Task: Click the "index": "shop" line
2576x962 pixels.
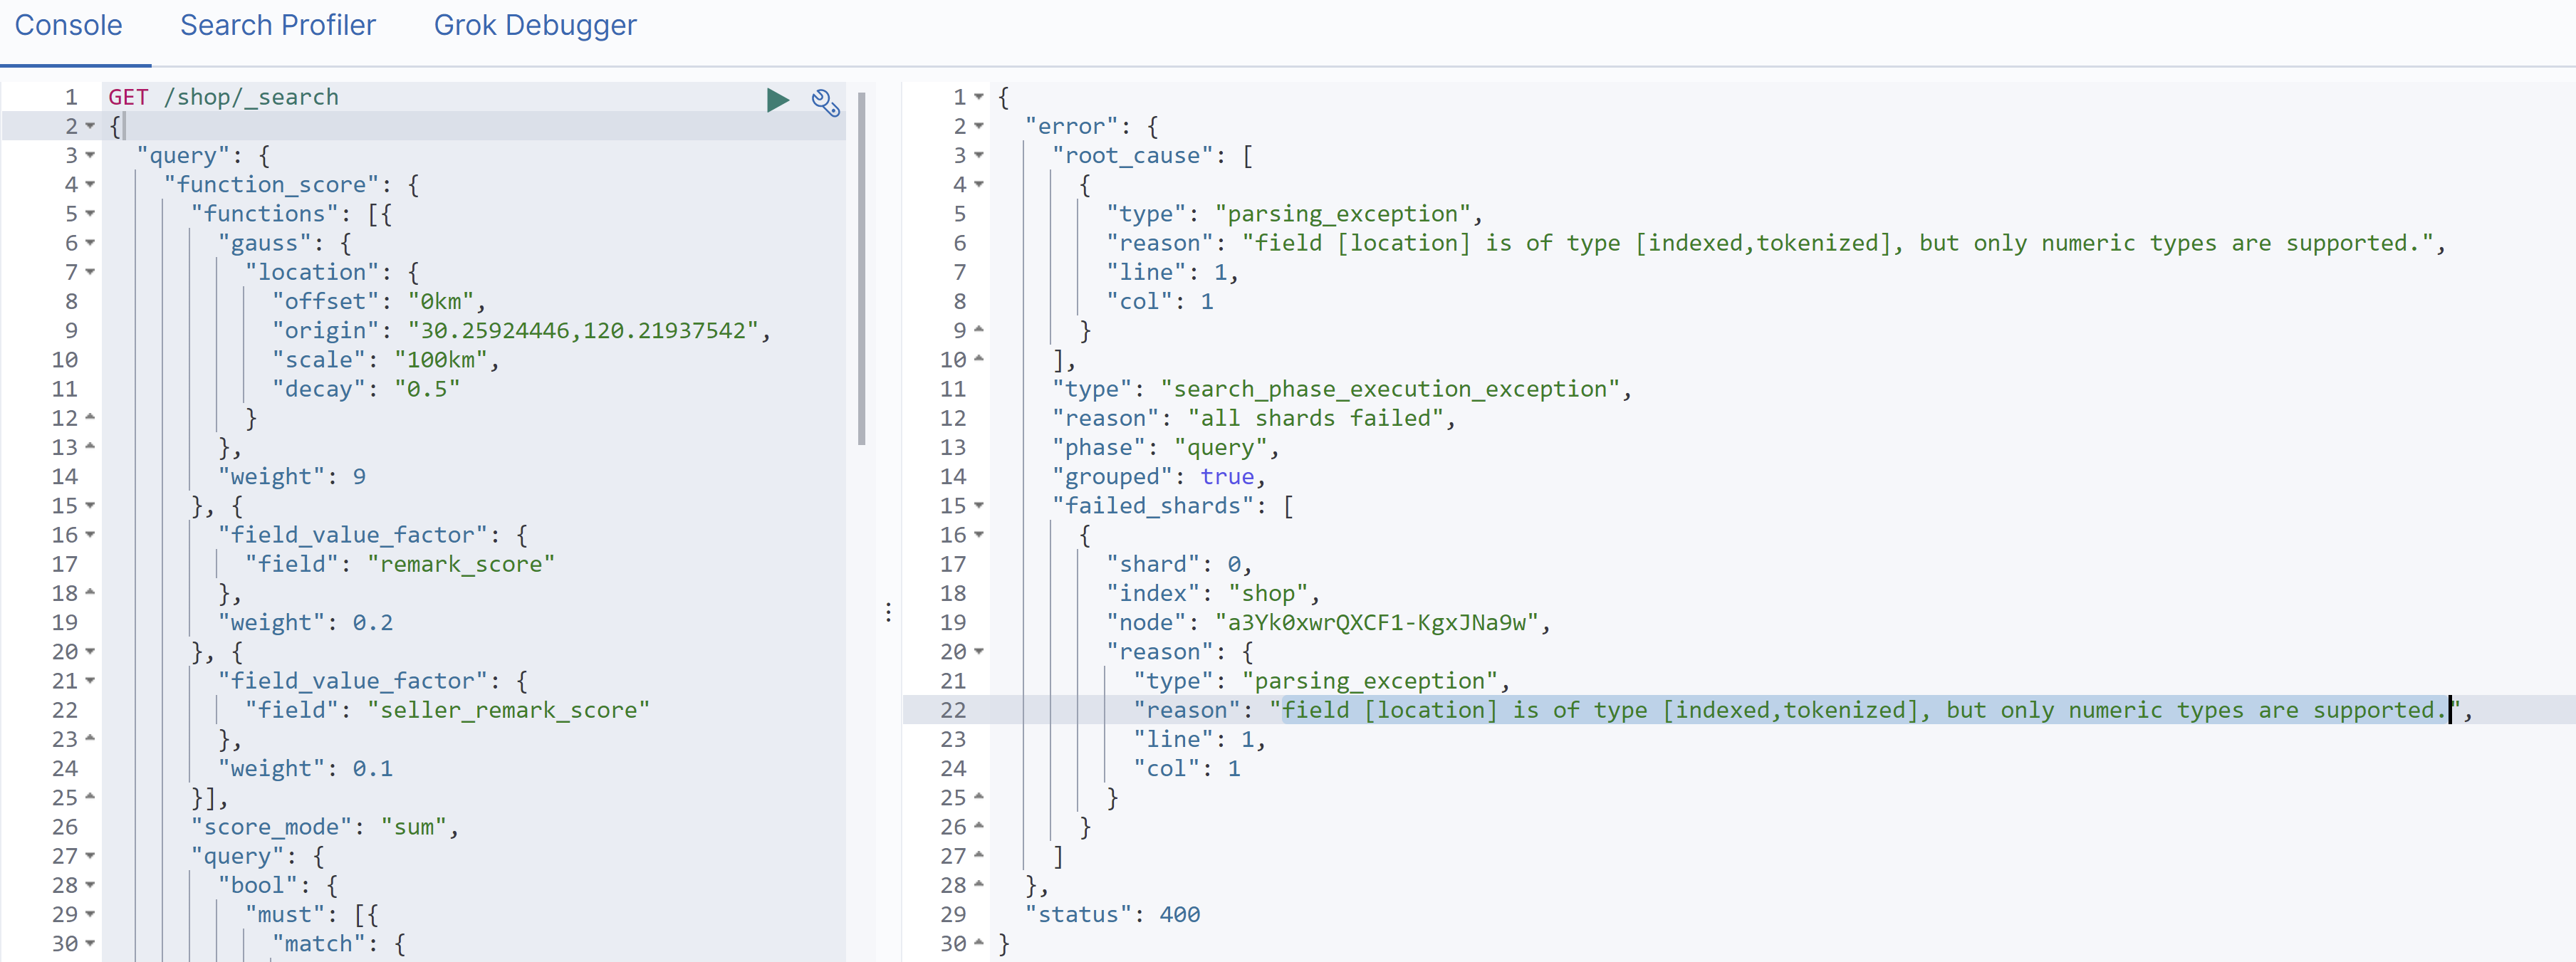Action: (x=1213, y=593)
